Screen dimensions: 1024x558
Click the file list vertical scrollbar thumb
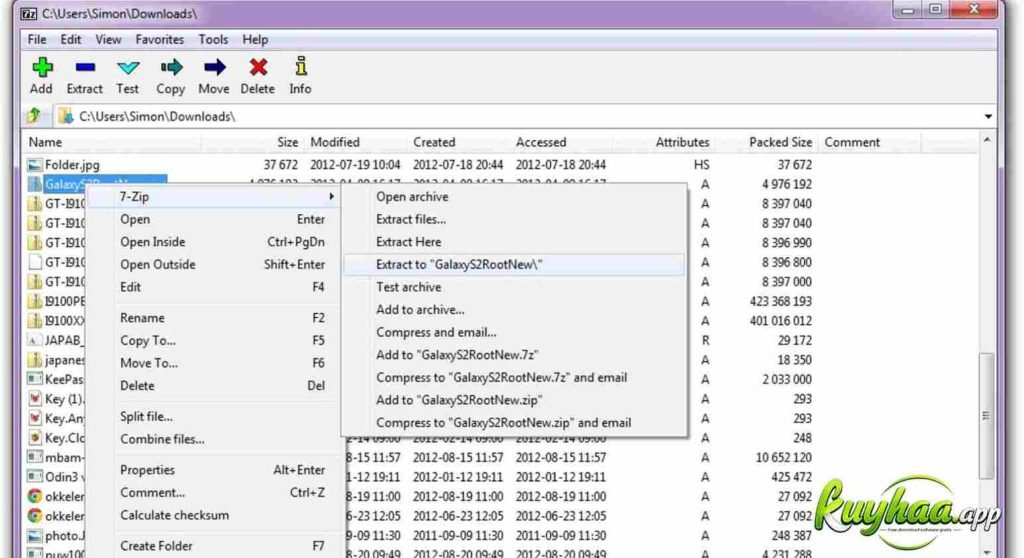986,415
